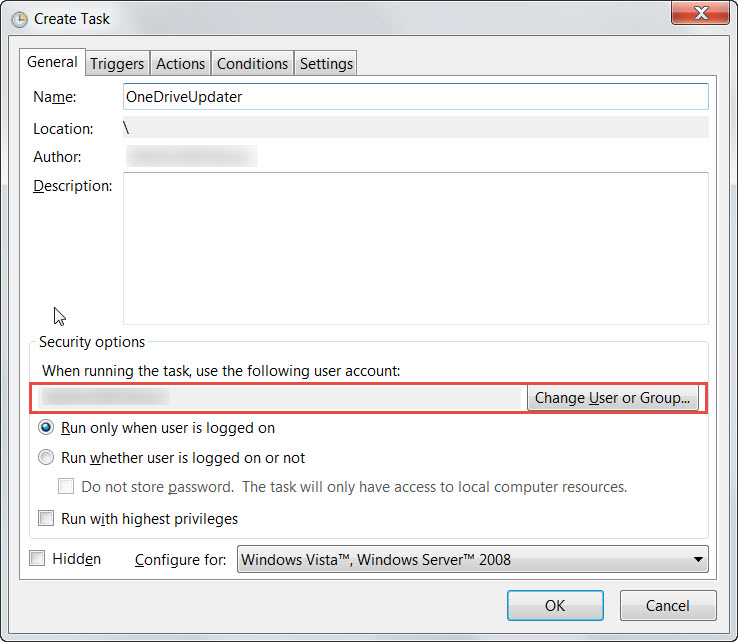Open the Actions tab
This screenshot has width=738, height=642.
pyautogui.click(x=180, y=64)
